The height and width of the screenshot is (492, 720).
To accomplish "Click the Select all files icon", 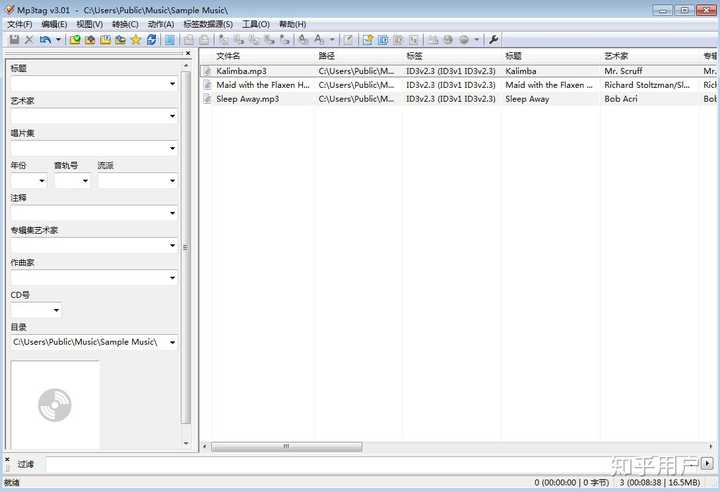I will pyautogui.click(x=170, y=40).
